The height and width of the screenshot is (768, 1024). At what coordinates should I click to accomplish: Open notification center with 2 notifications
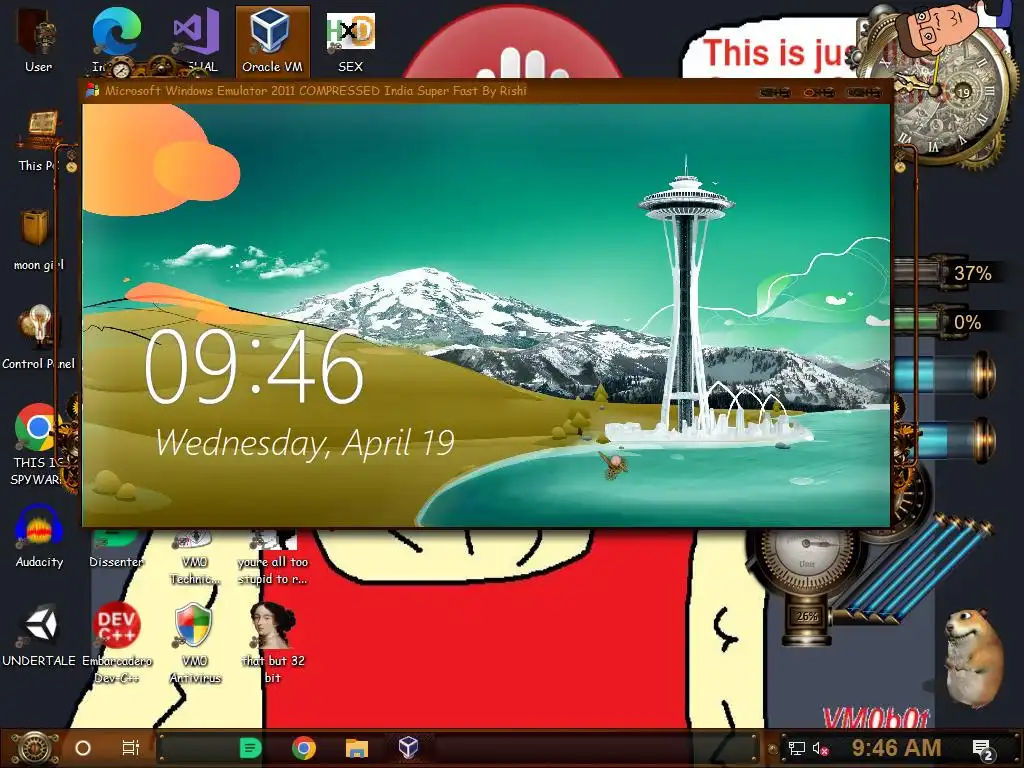pos(983,749)
